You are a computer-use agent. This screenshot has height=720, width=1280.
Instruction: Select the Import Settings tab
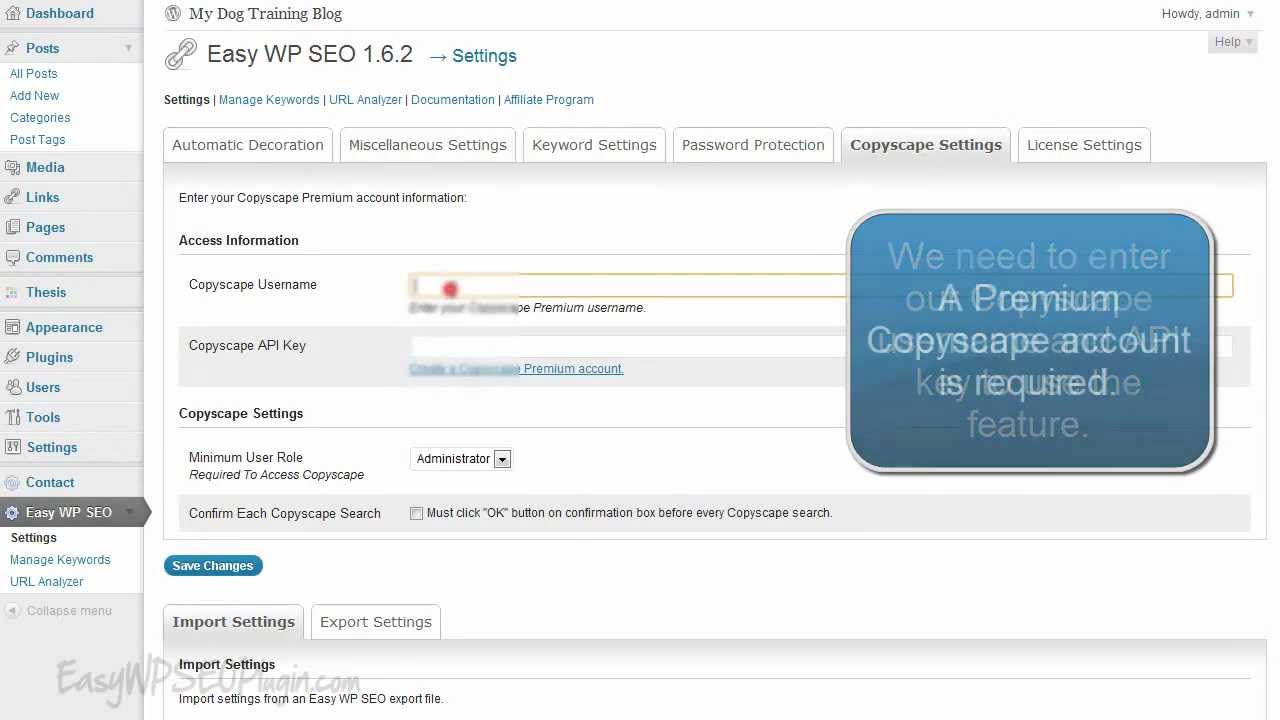click(233, 622)
